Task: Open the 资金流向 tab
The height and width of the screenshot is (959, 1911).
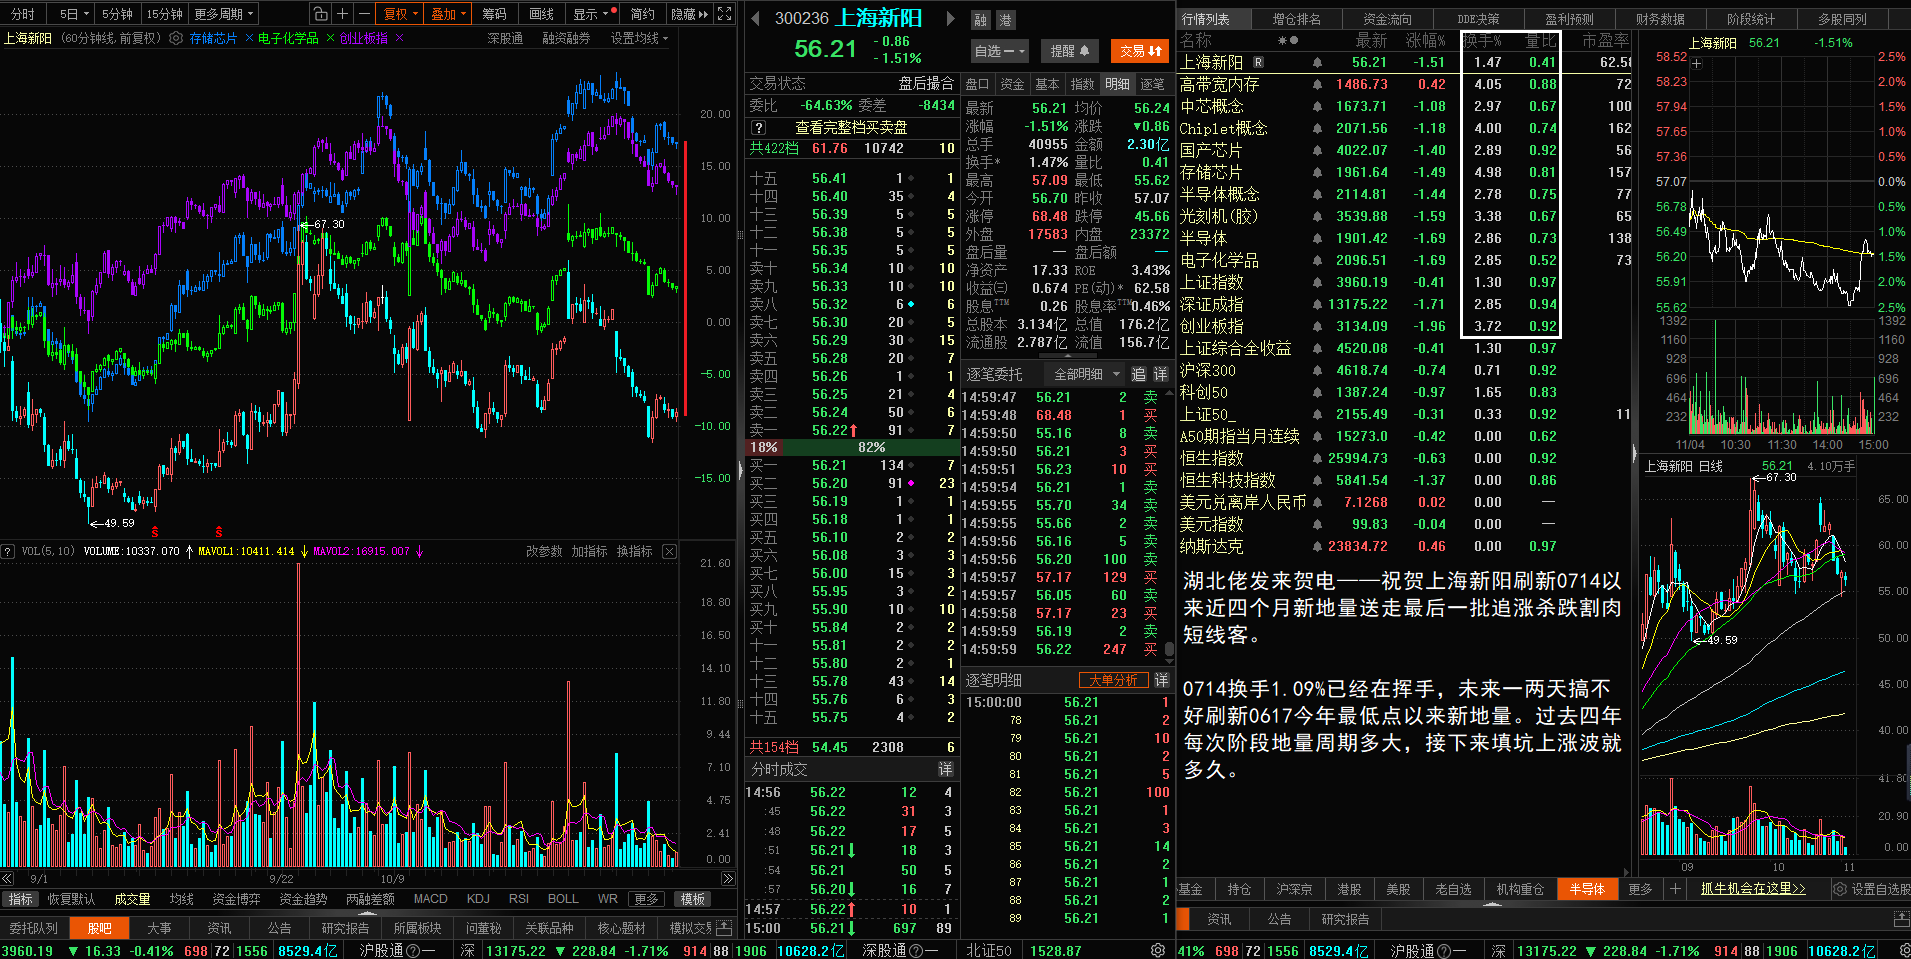Action: click(1388, 19)
